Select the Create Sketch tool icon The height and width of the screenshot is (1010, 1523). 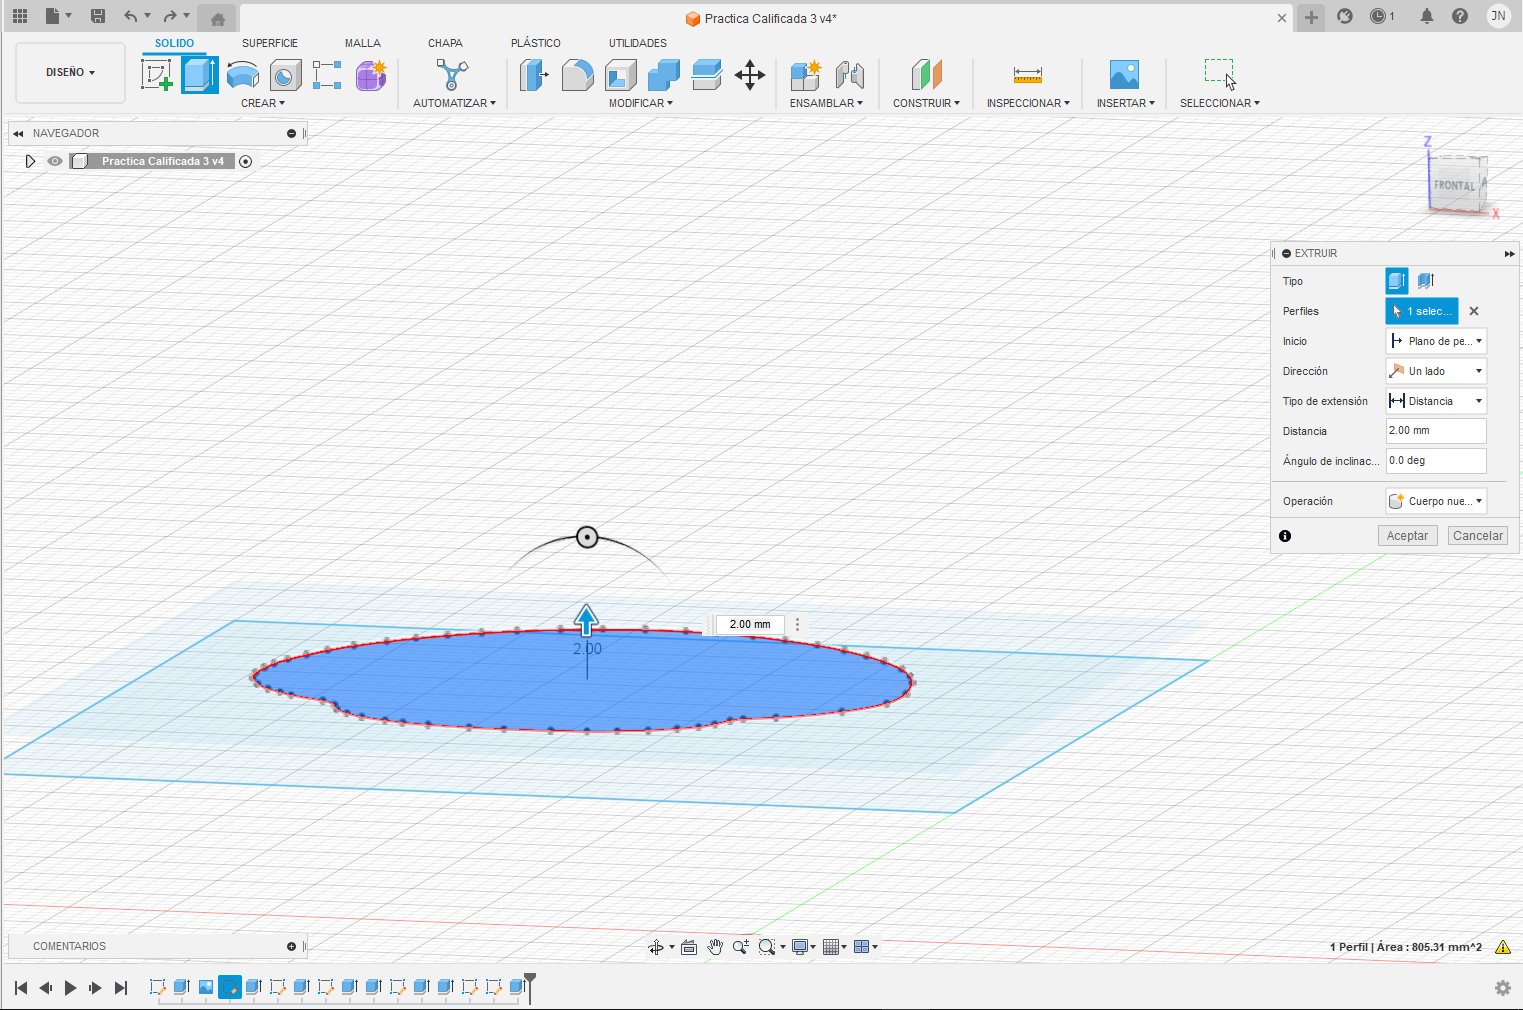tap(157, 75)
